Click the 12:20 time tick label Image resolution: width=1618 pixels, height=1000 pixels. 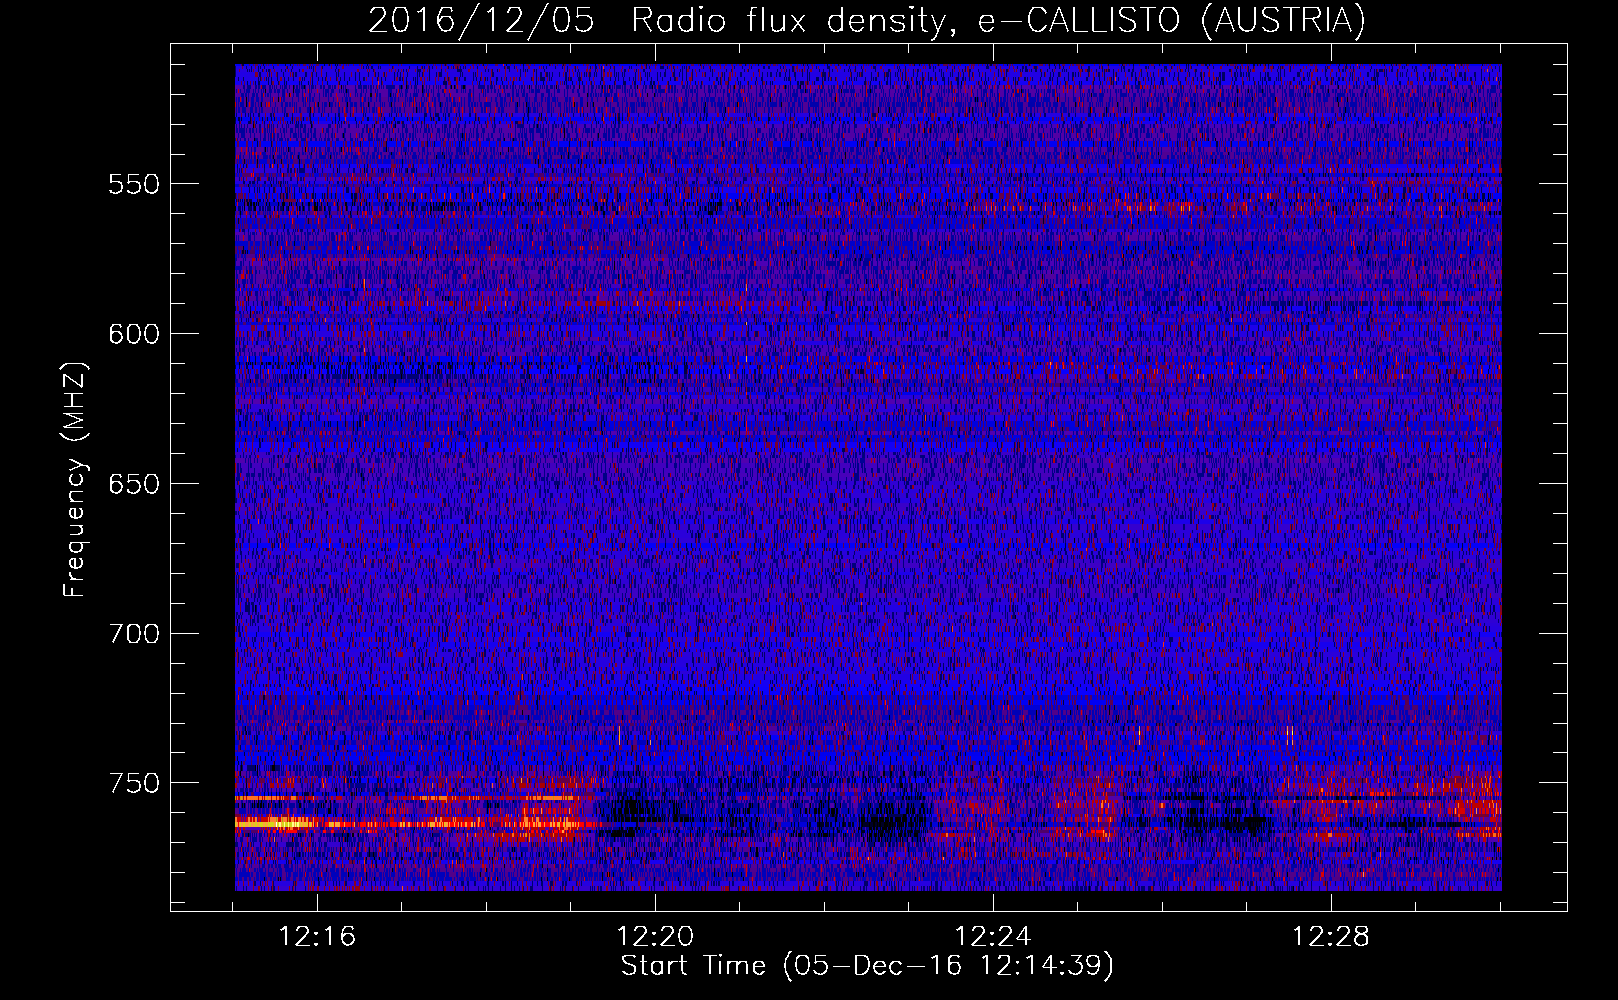(655, 937)
